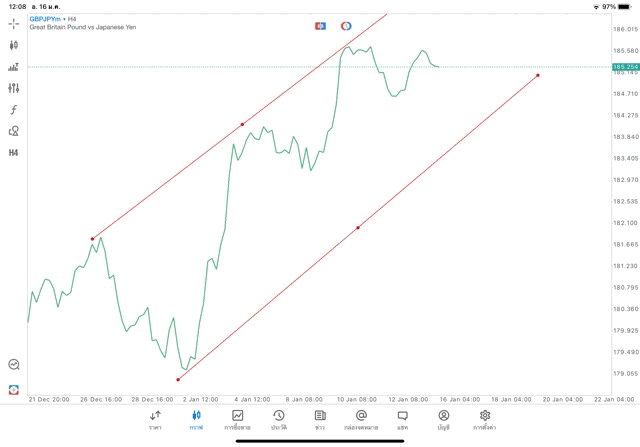Open the การซื้อขาย trade tab
This screenshot has width=640, height=447.
237,419
